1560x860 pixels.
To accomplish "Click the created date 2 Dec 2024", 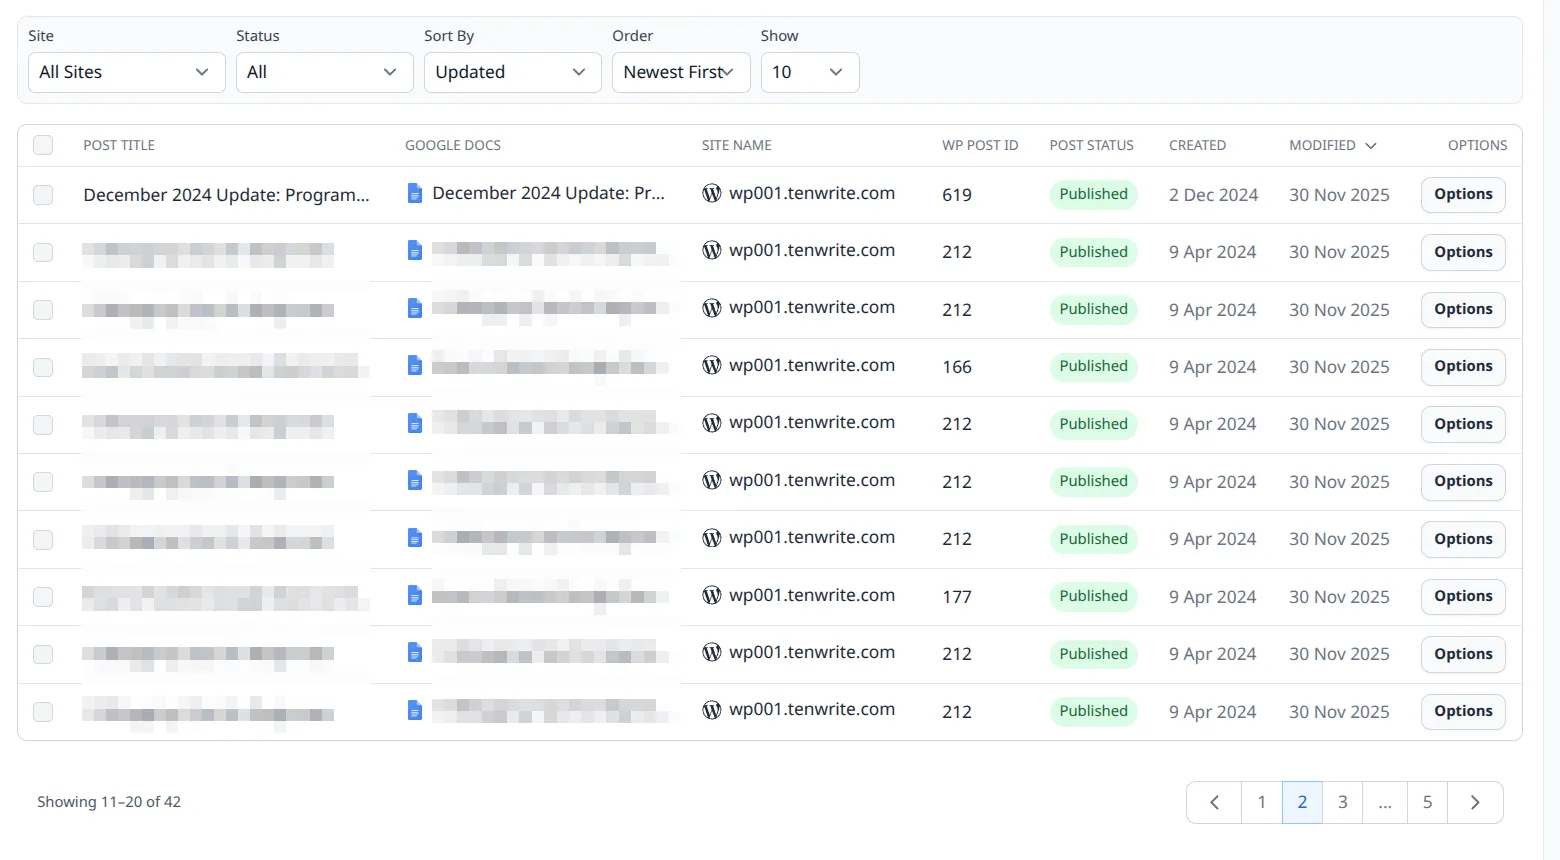I will click(x=1214, y=195).
